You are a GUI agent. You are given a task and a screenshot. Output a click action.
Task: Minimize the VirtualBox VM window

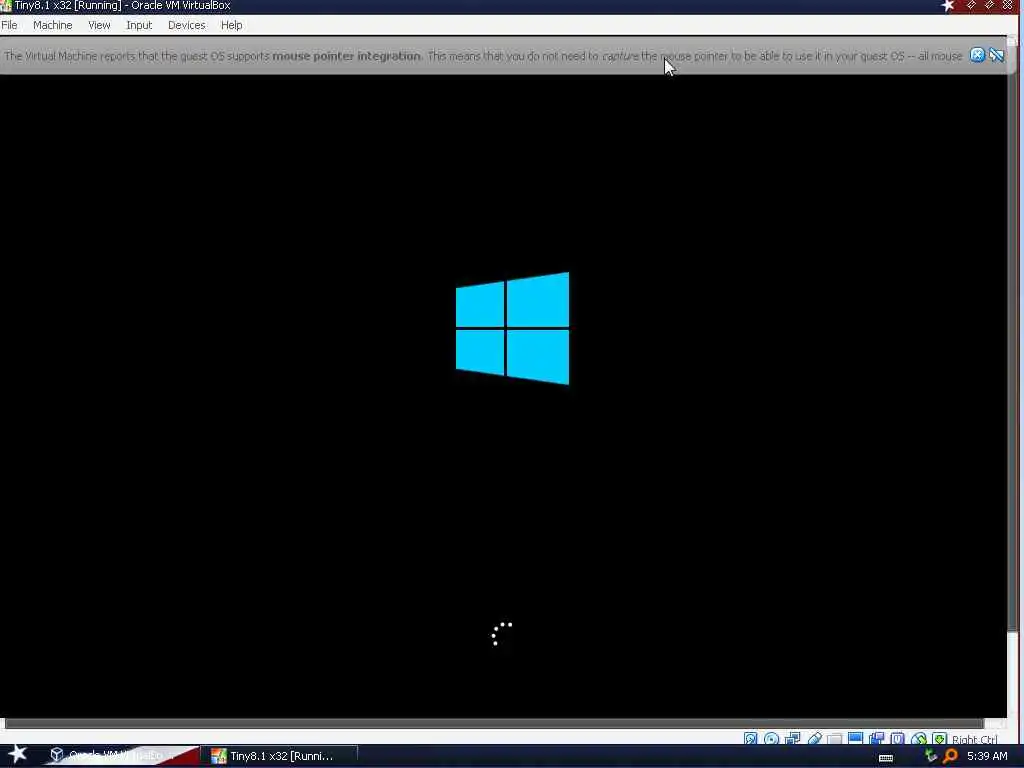[x=971, y=6]
